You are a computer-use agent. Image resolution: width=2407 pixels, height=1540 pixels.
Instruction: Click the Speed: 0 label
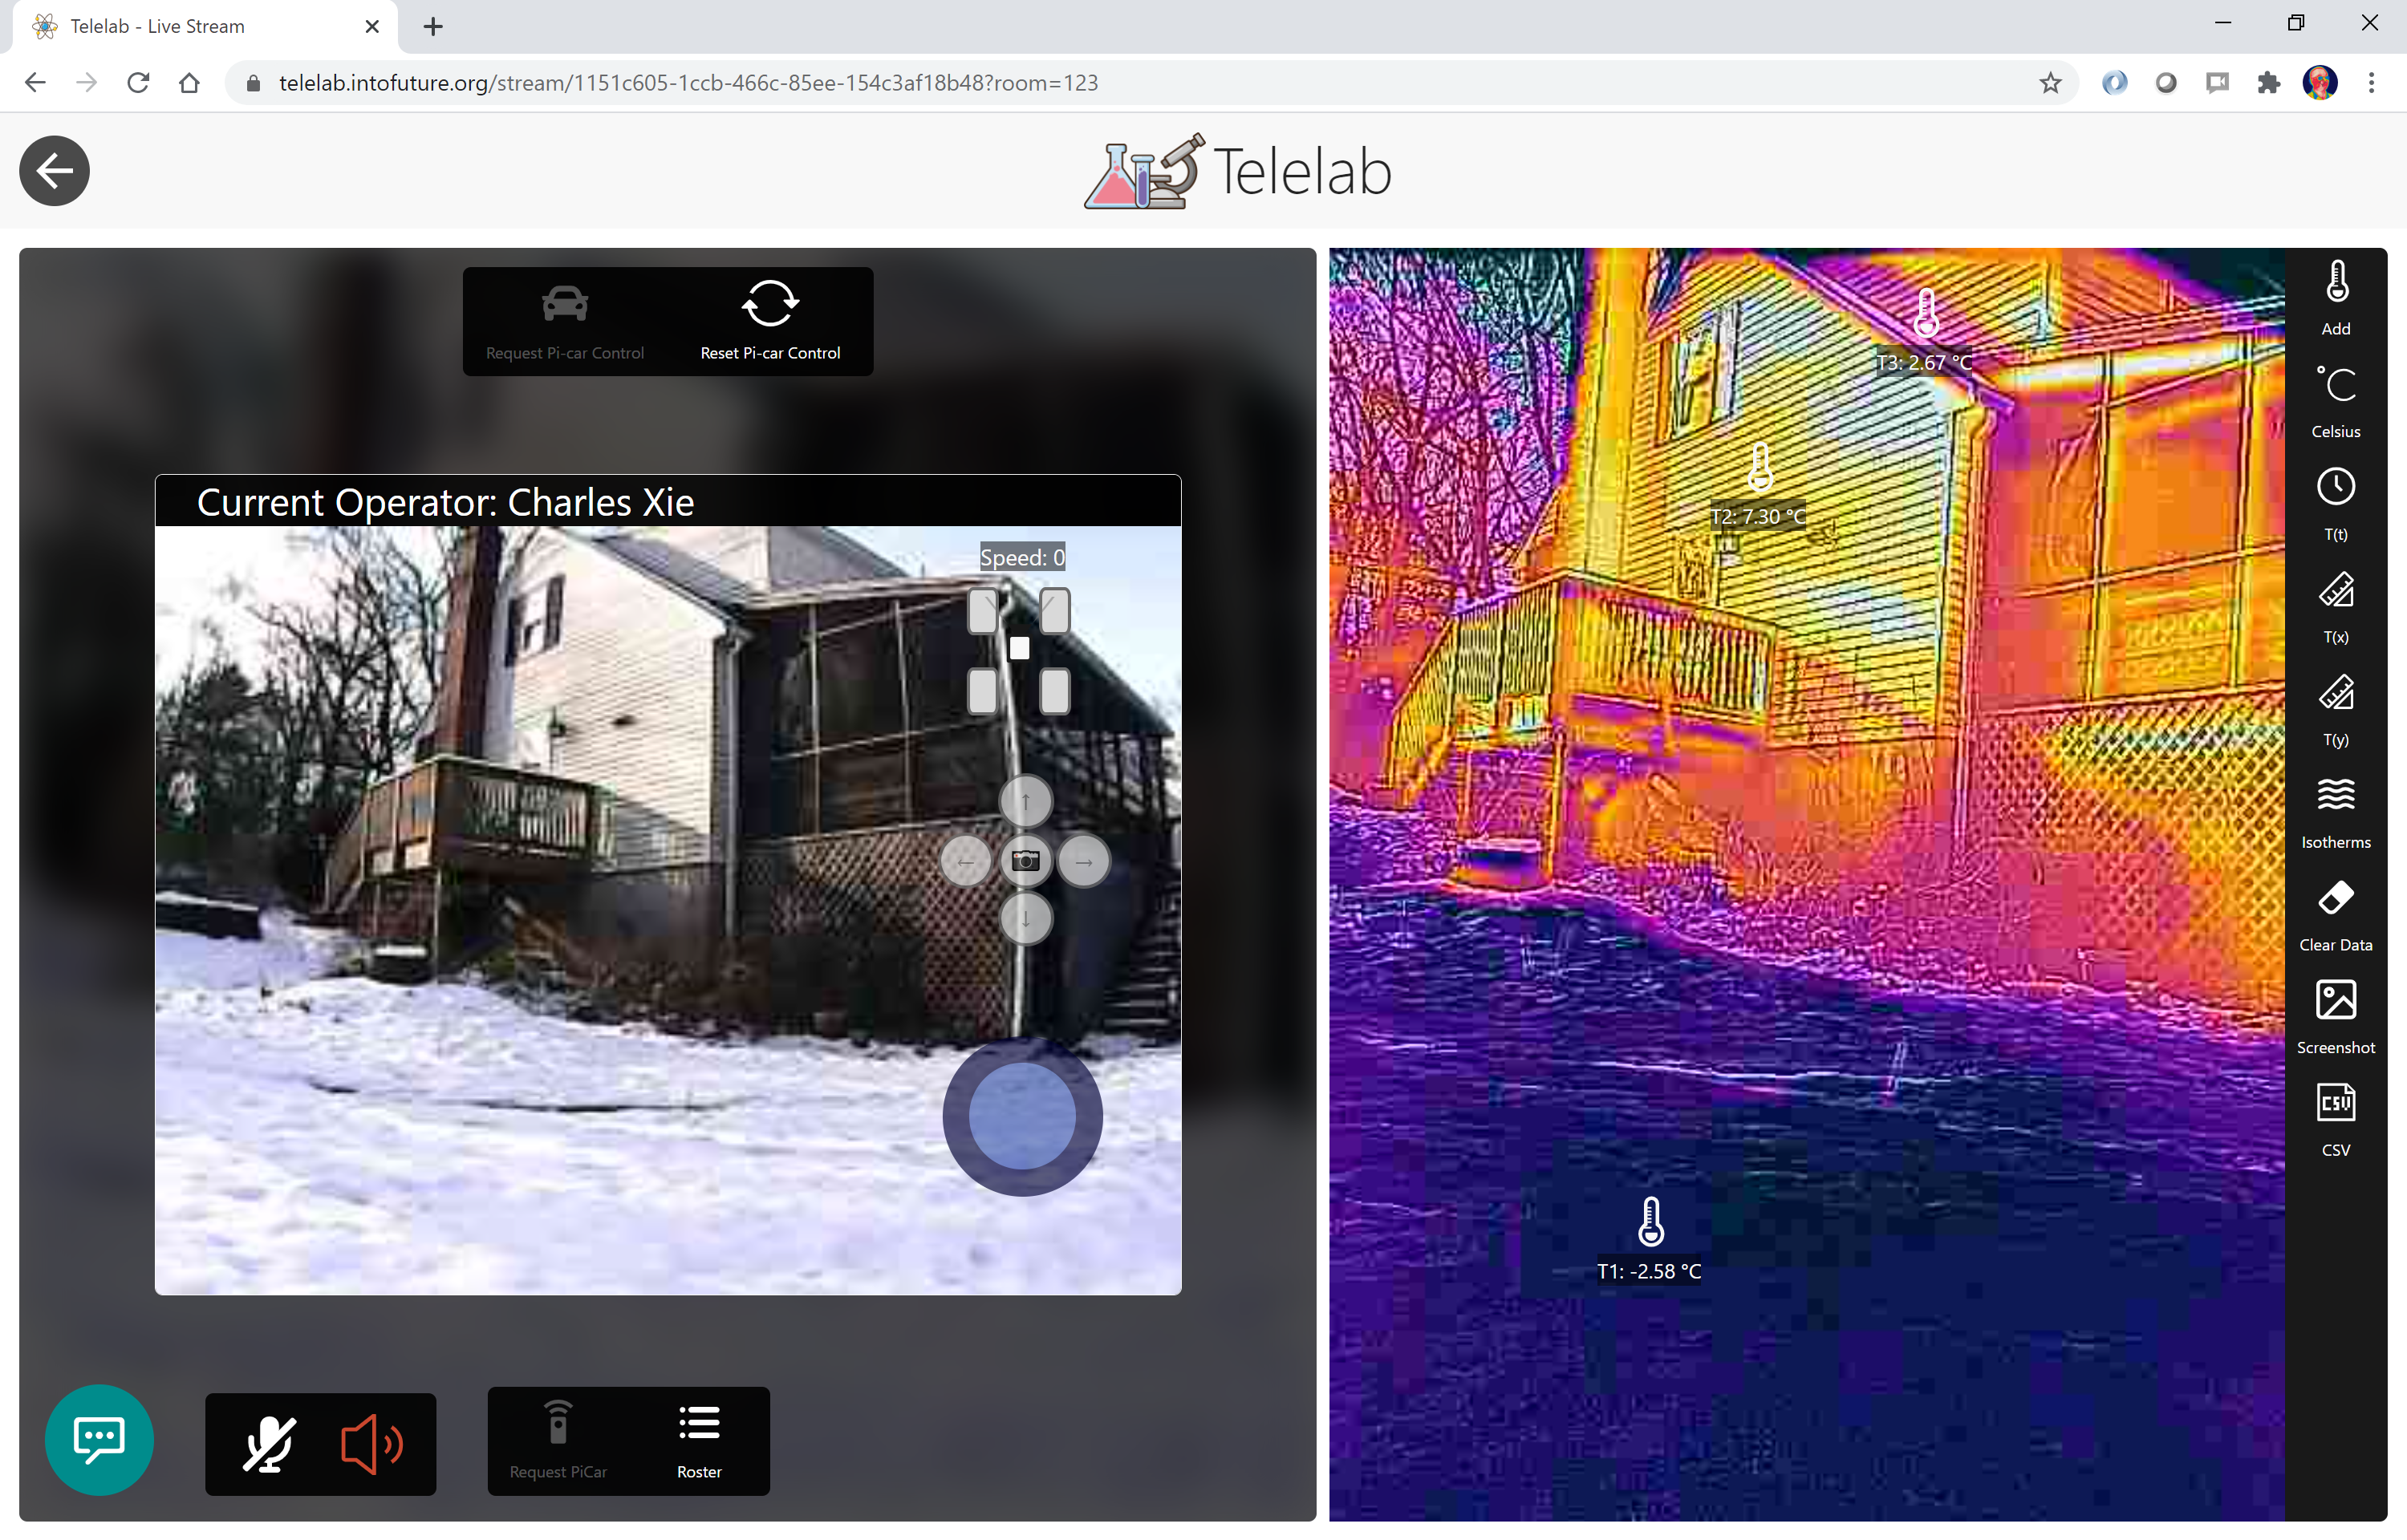point(1022,557)
